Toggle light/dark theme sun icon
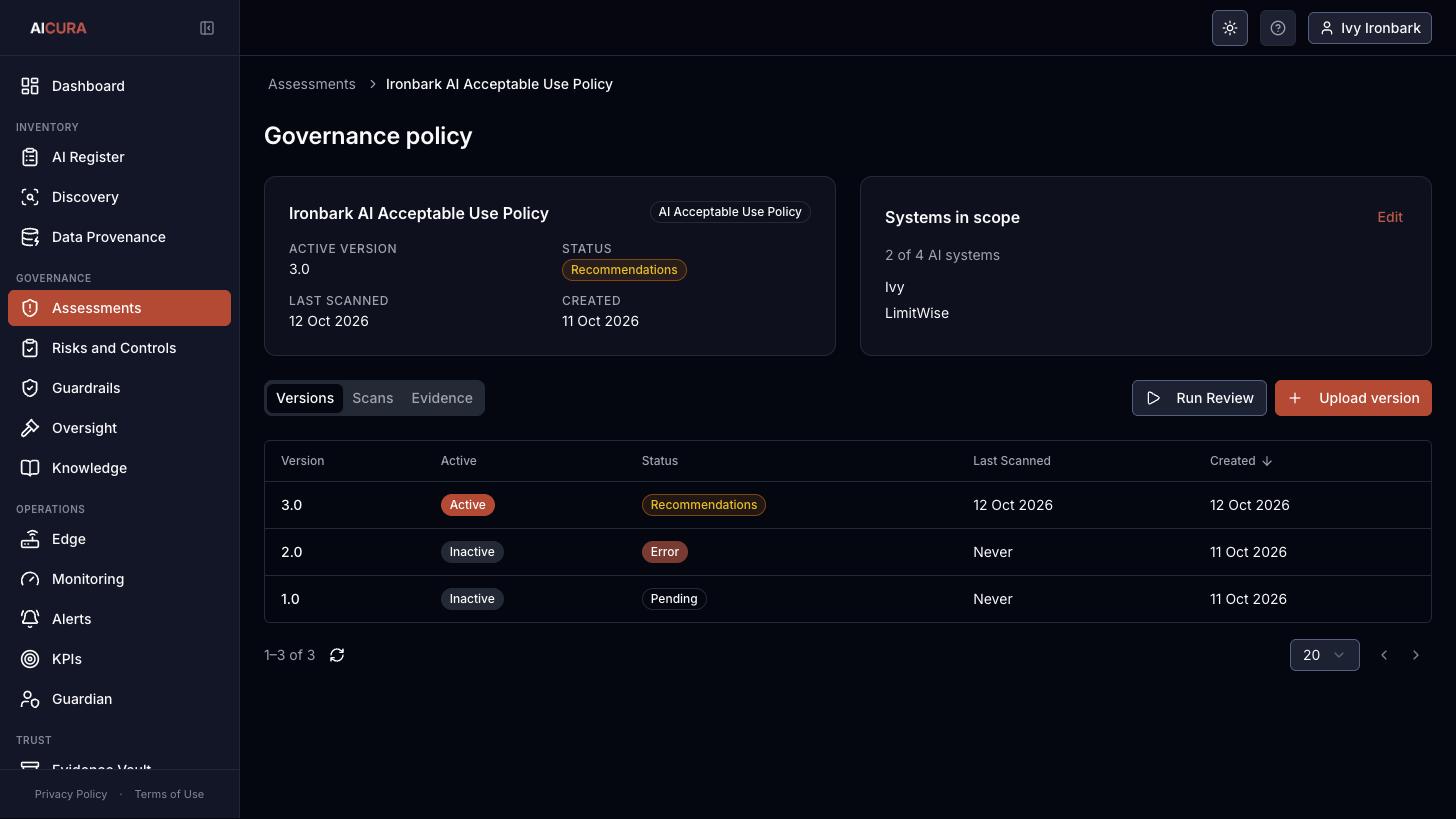Image resolution: width=1456 pixels, height=819 pixels. 1230,28
